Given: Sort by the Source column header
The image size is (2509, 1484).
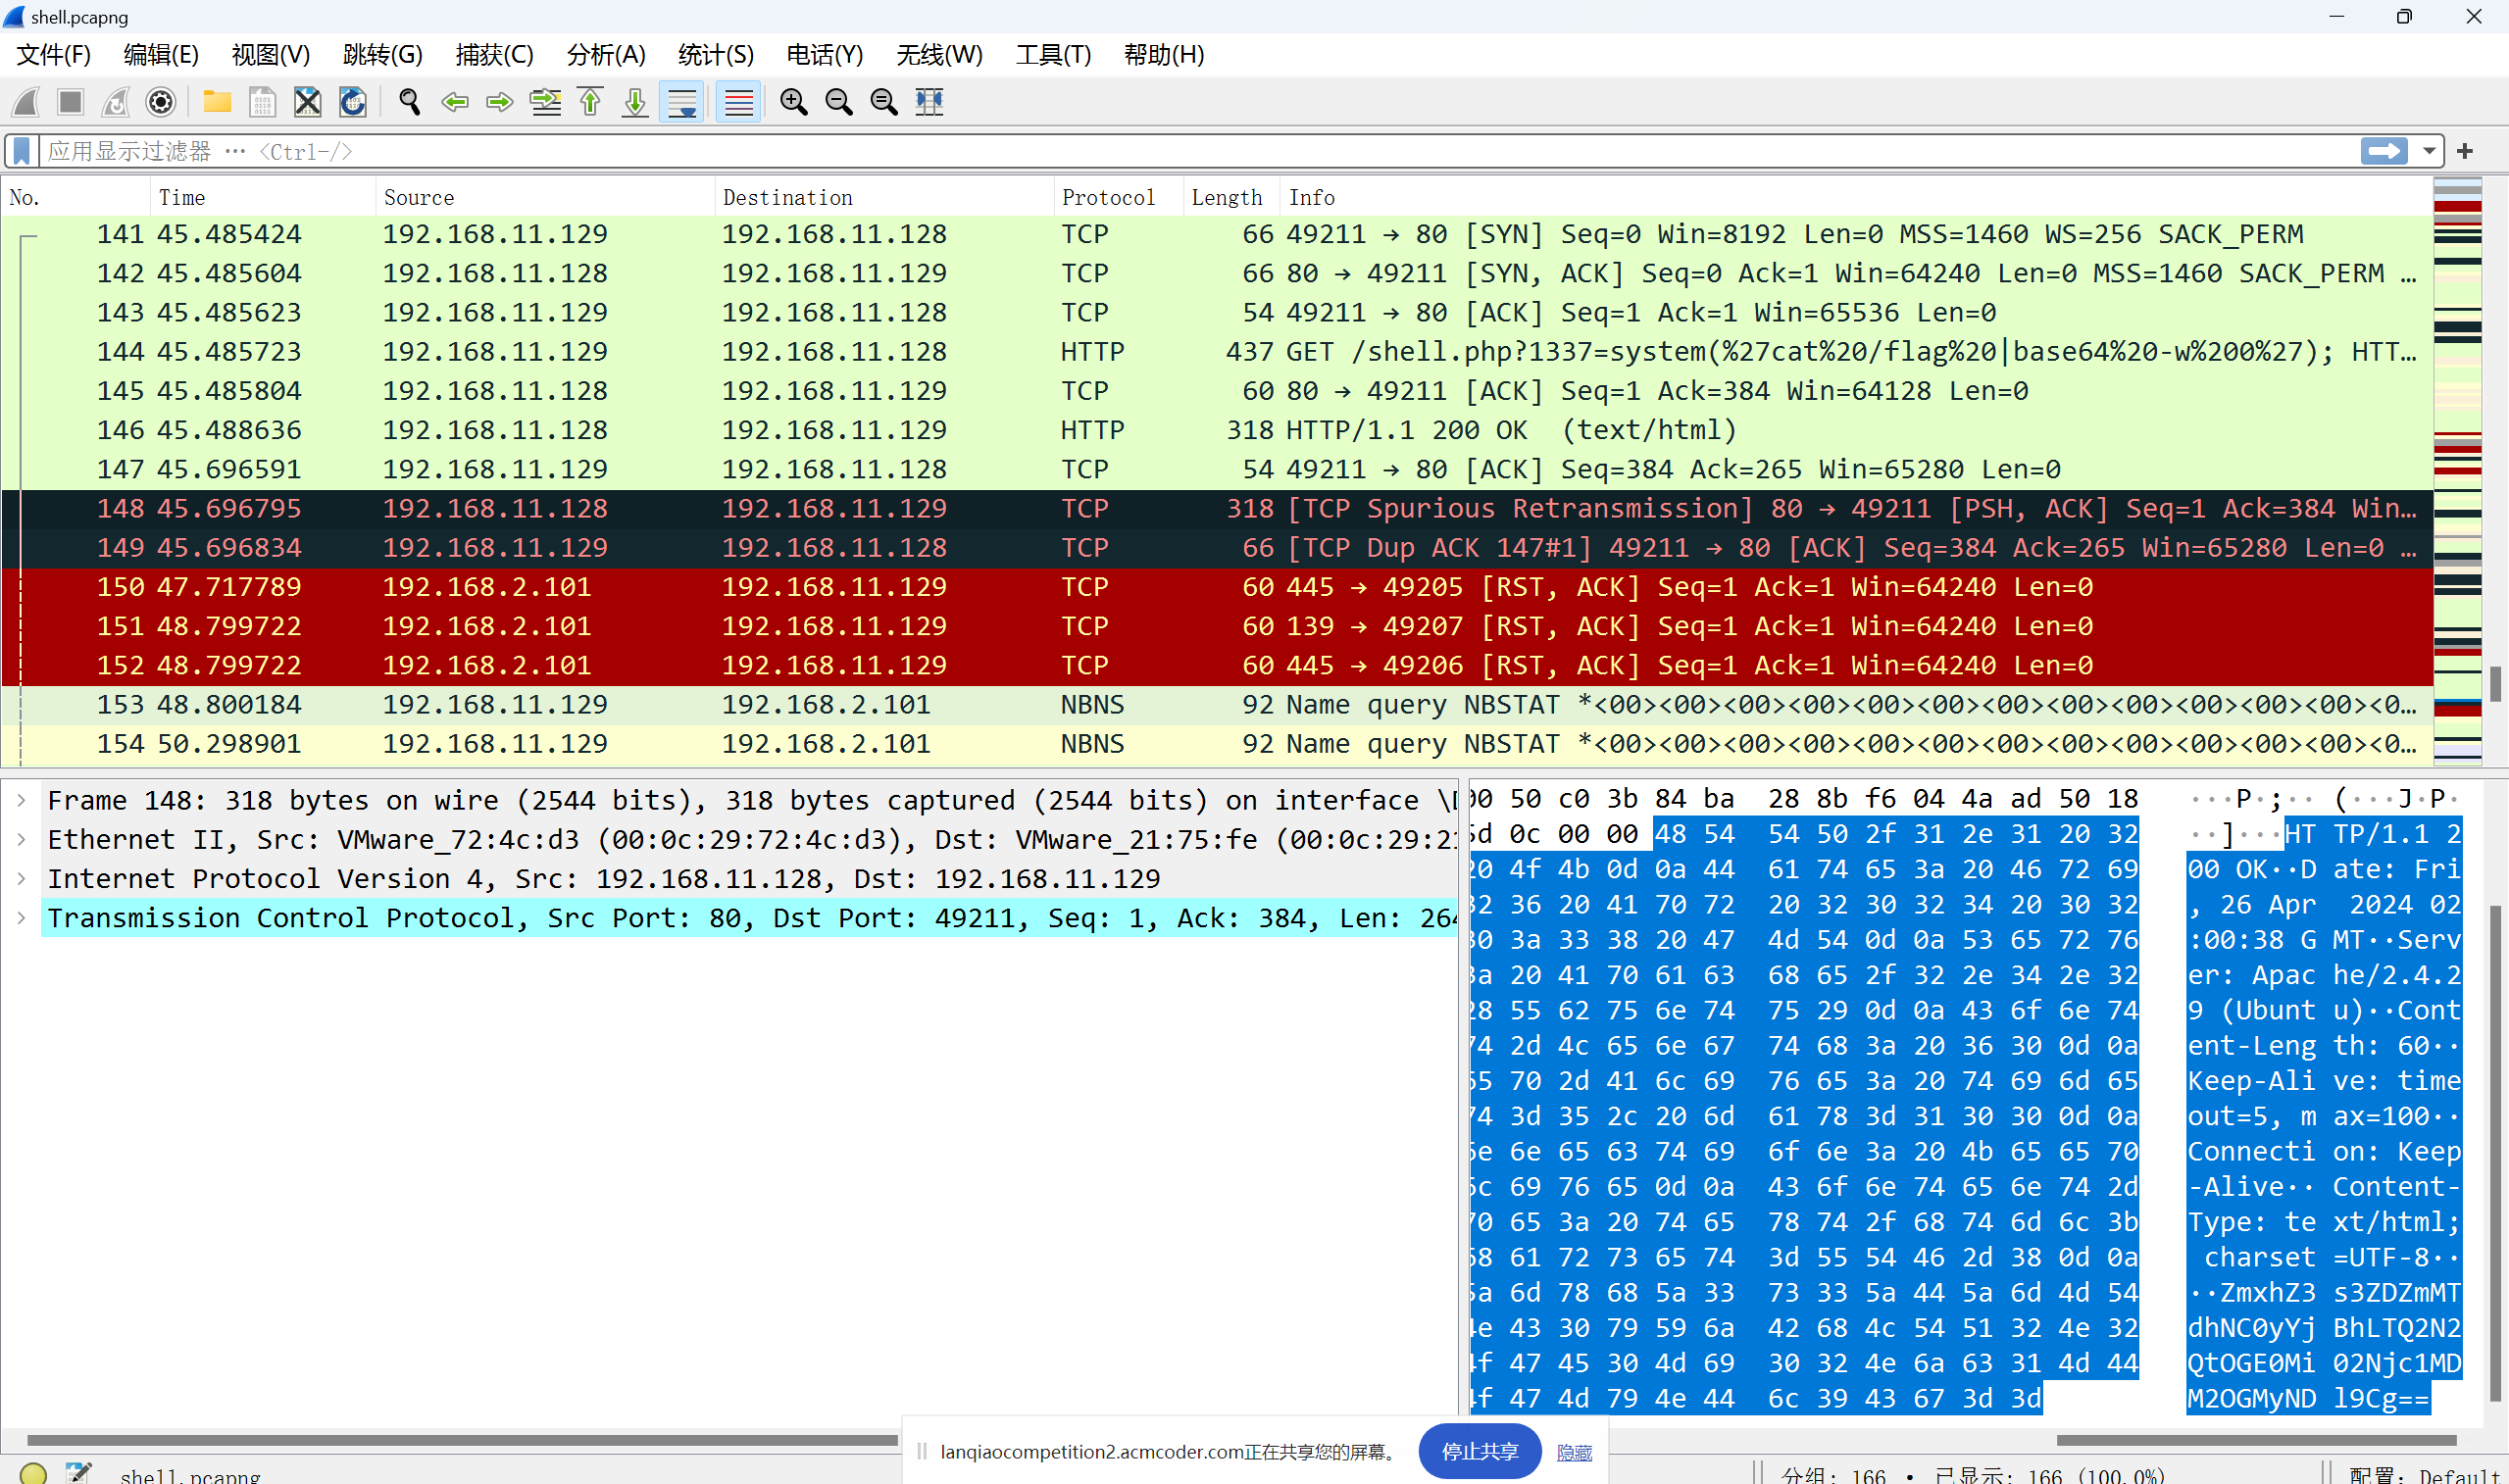Looking at the screenshot, I should coord(546,197).
